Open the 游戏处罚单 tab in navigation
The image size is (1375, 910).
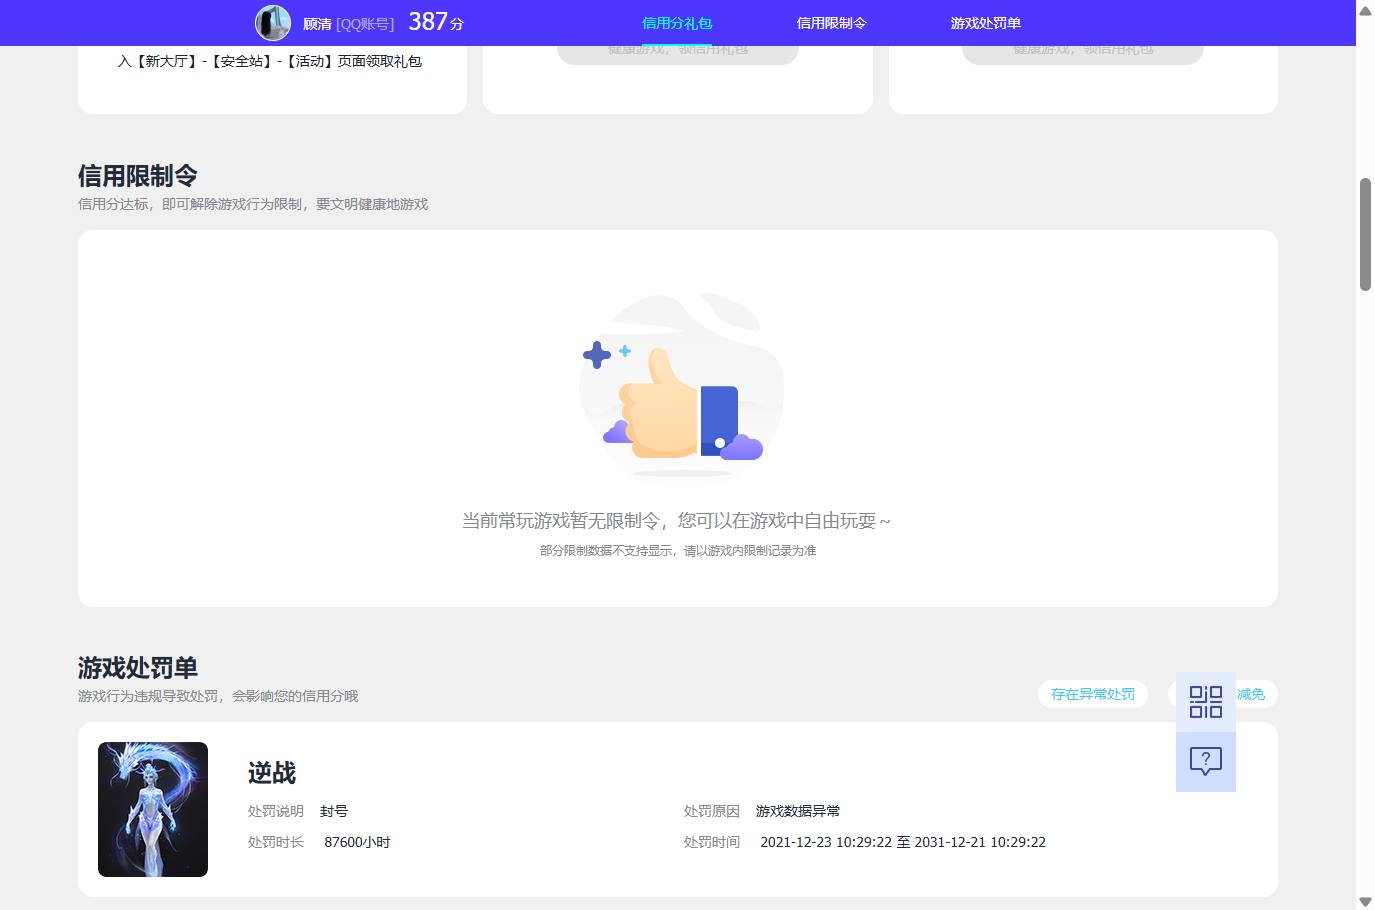point(986,22)
